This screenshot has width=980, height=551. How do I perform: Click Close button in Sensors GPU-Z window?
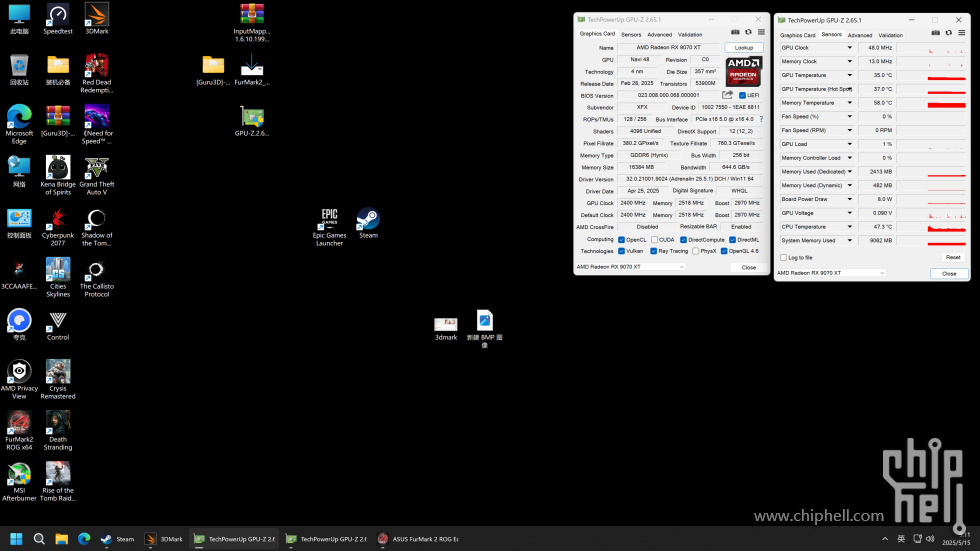(949, 274)
